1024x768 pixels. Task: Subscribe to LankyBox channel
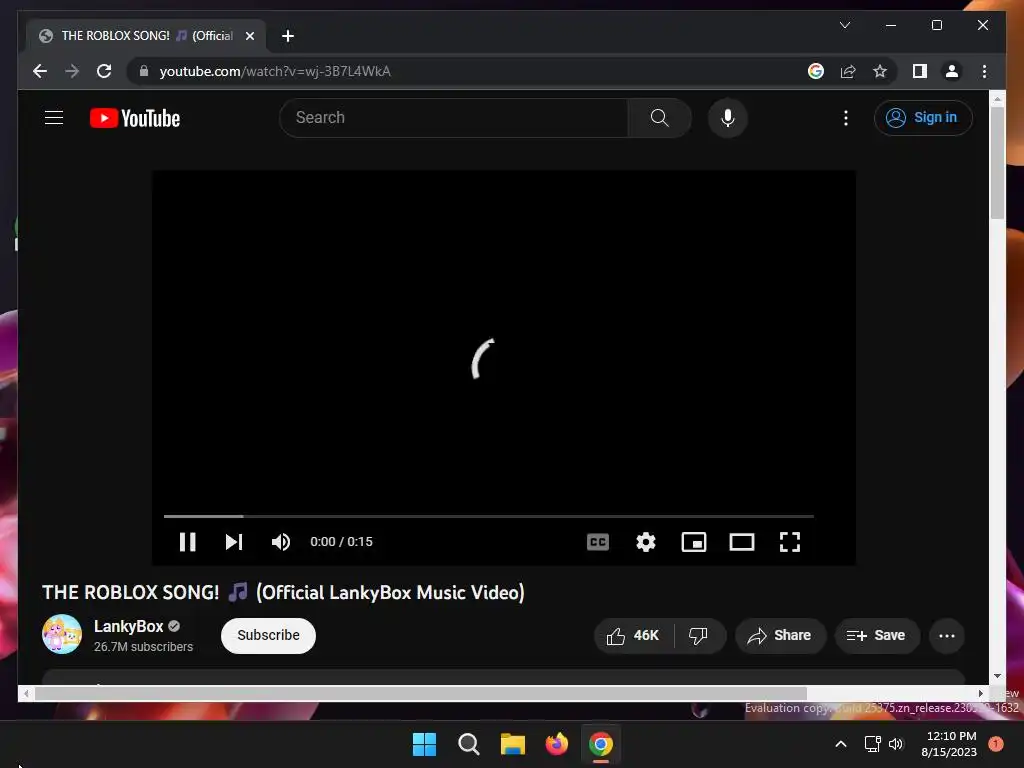tap(268, 635)
